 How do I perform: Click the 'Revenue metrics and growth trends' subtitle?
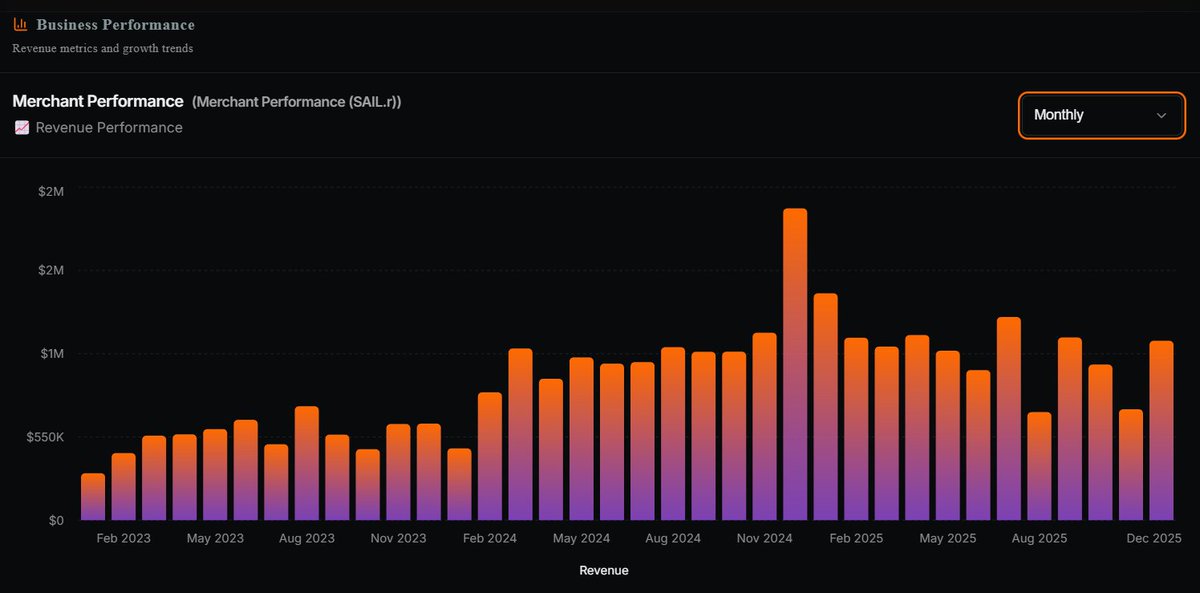[103, 48]
